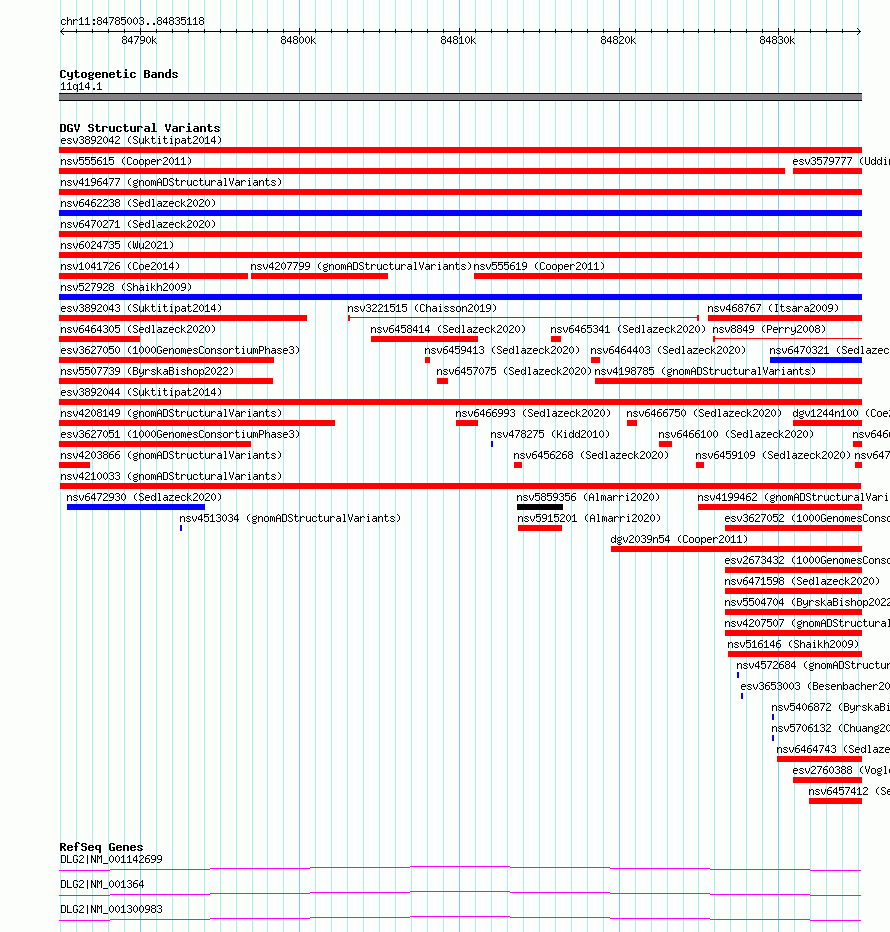The height and width of the screenshot is (932, 890).
Task: Click the 84830k ruler position
Action: pos(777,40)
